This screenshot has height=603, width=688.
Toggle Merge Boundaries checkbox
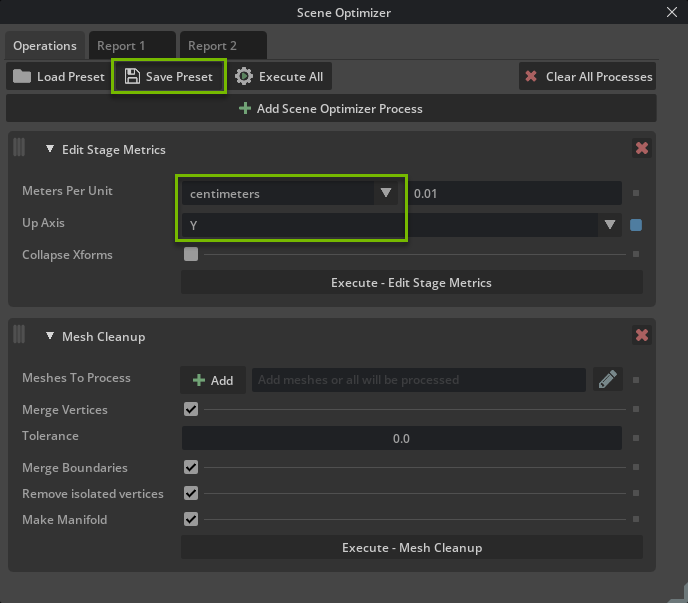[191, 467]
